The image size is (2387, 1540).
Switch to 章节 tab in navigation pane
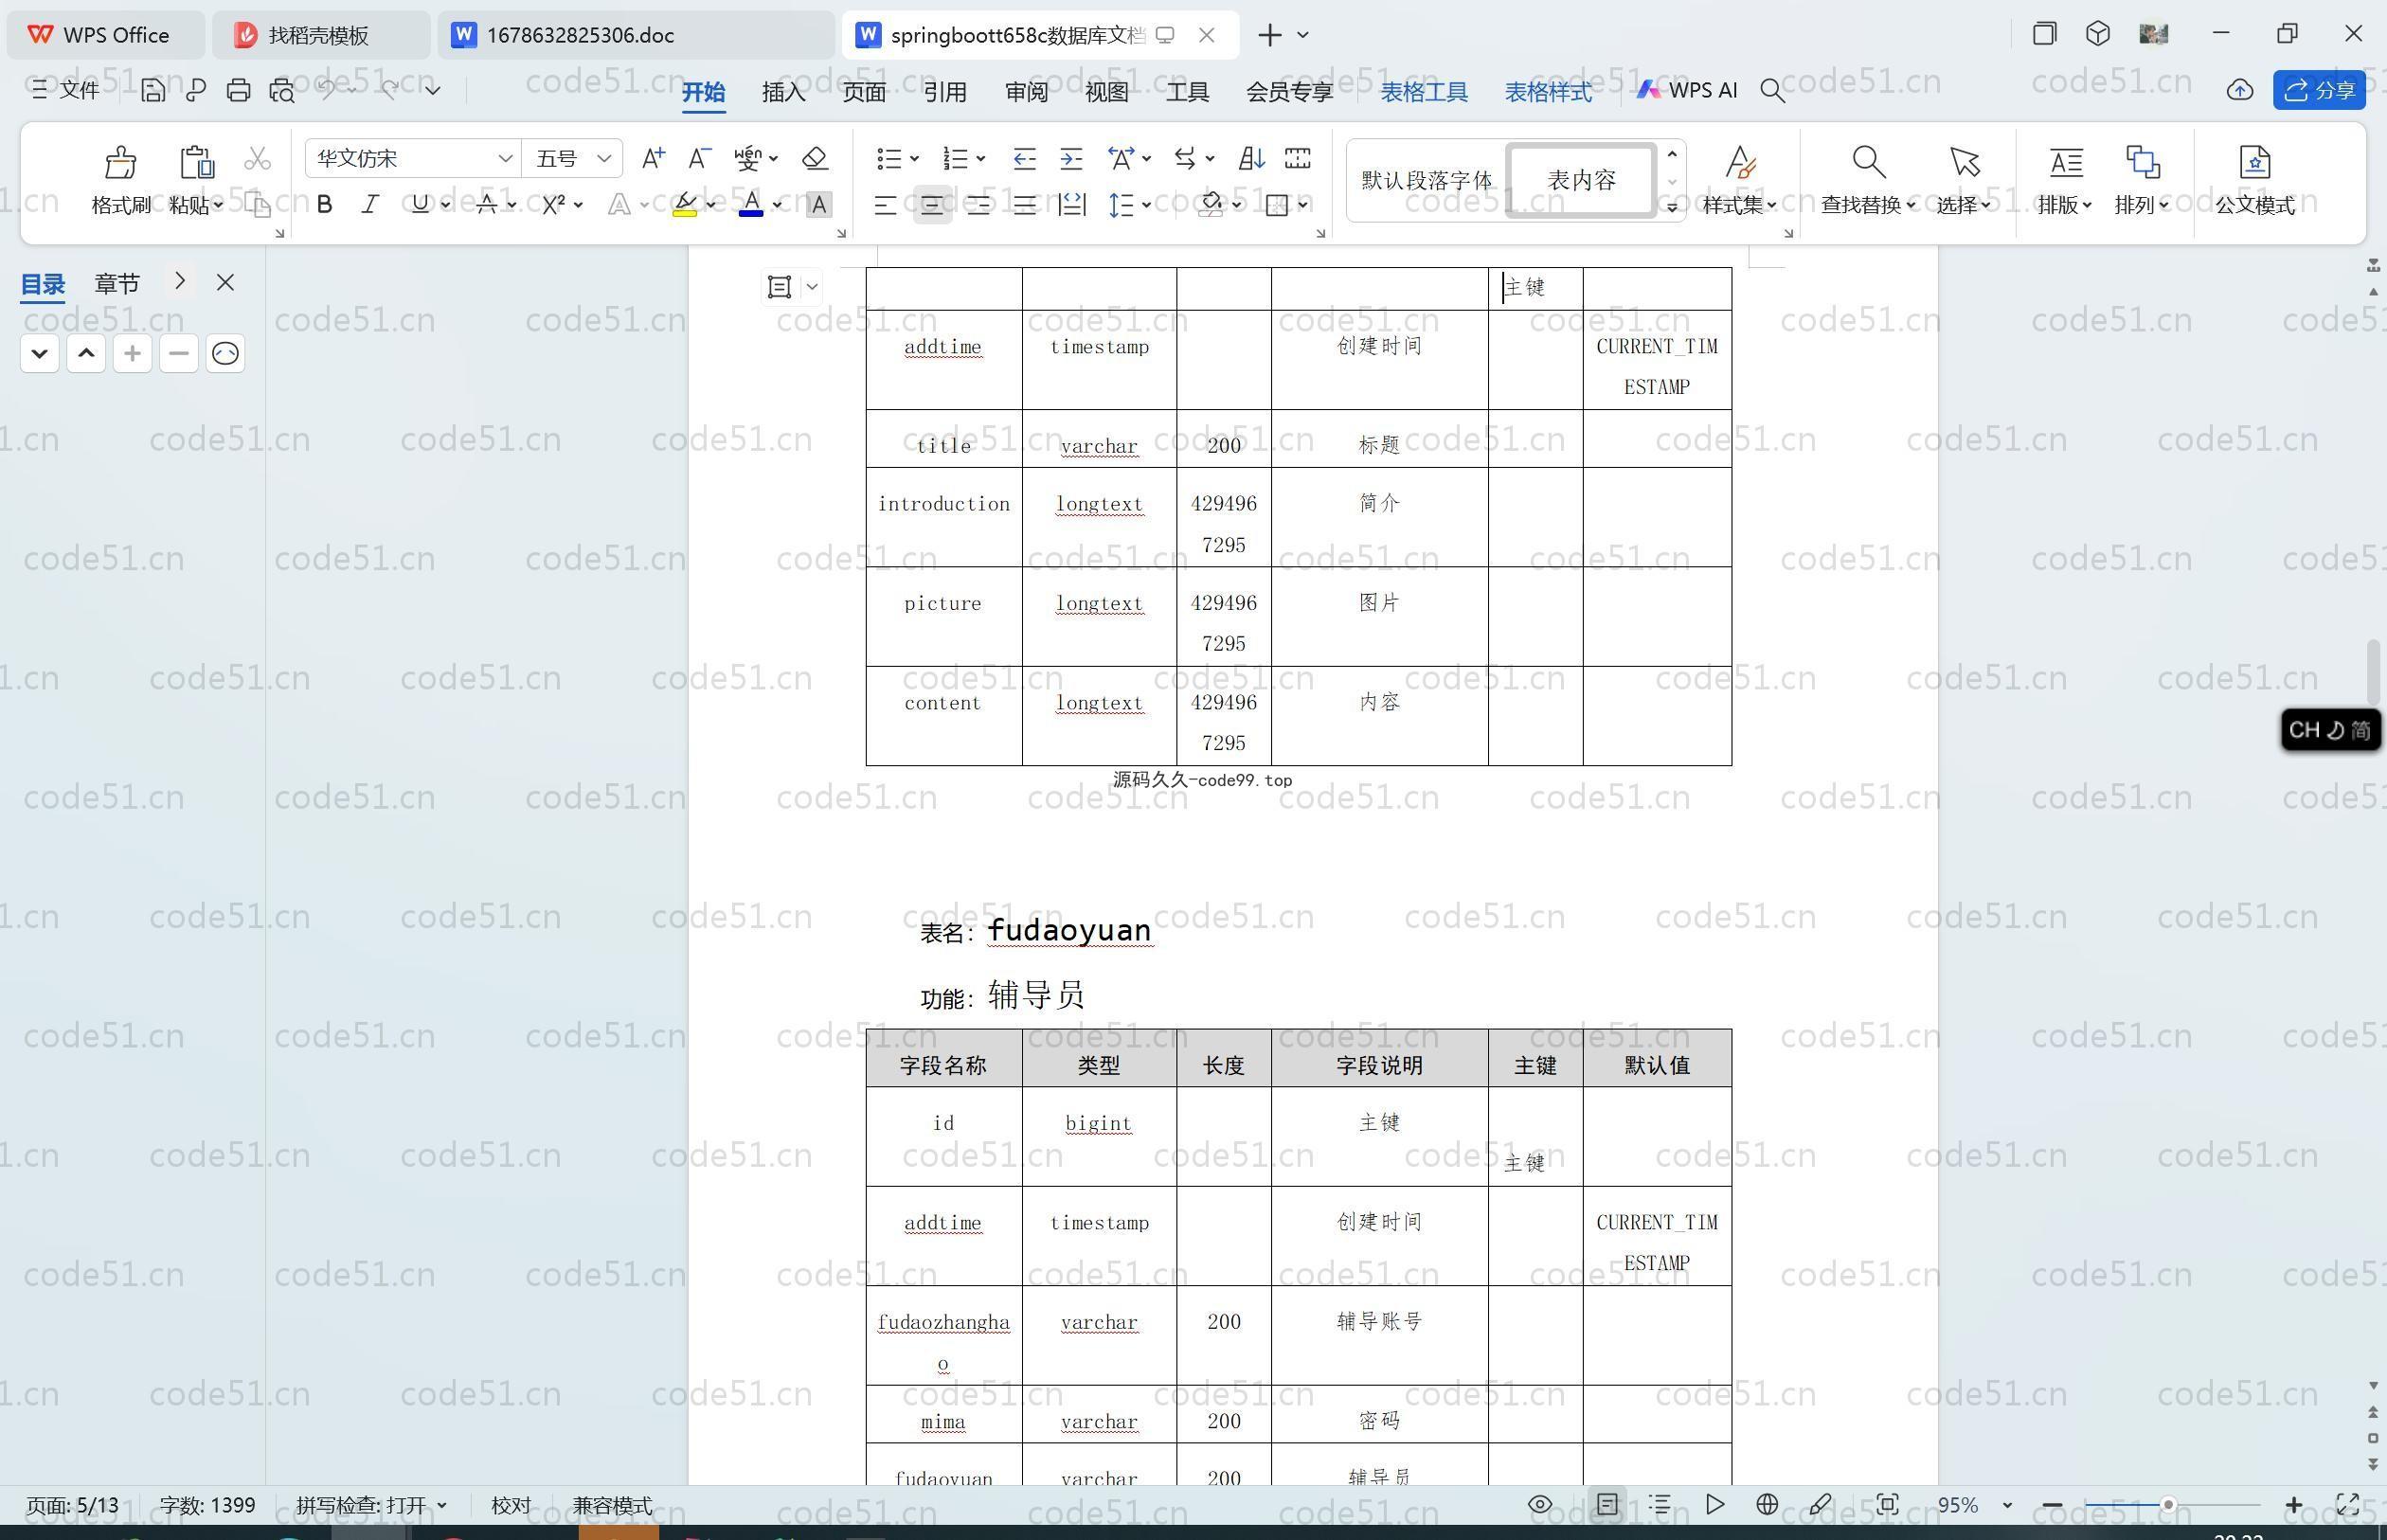coord(117,284)
